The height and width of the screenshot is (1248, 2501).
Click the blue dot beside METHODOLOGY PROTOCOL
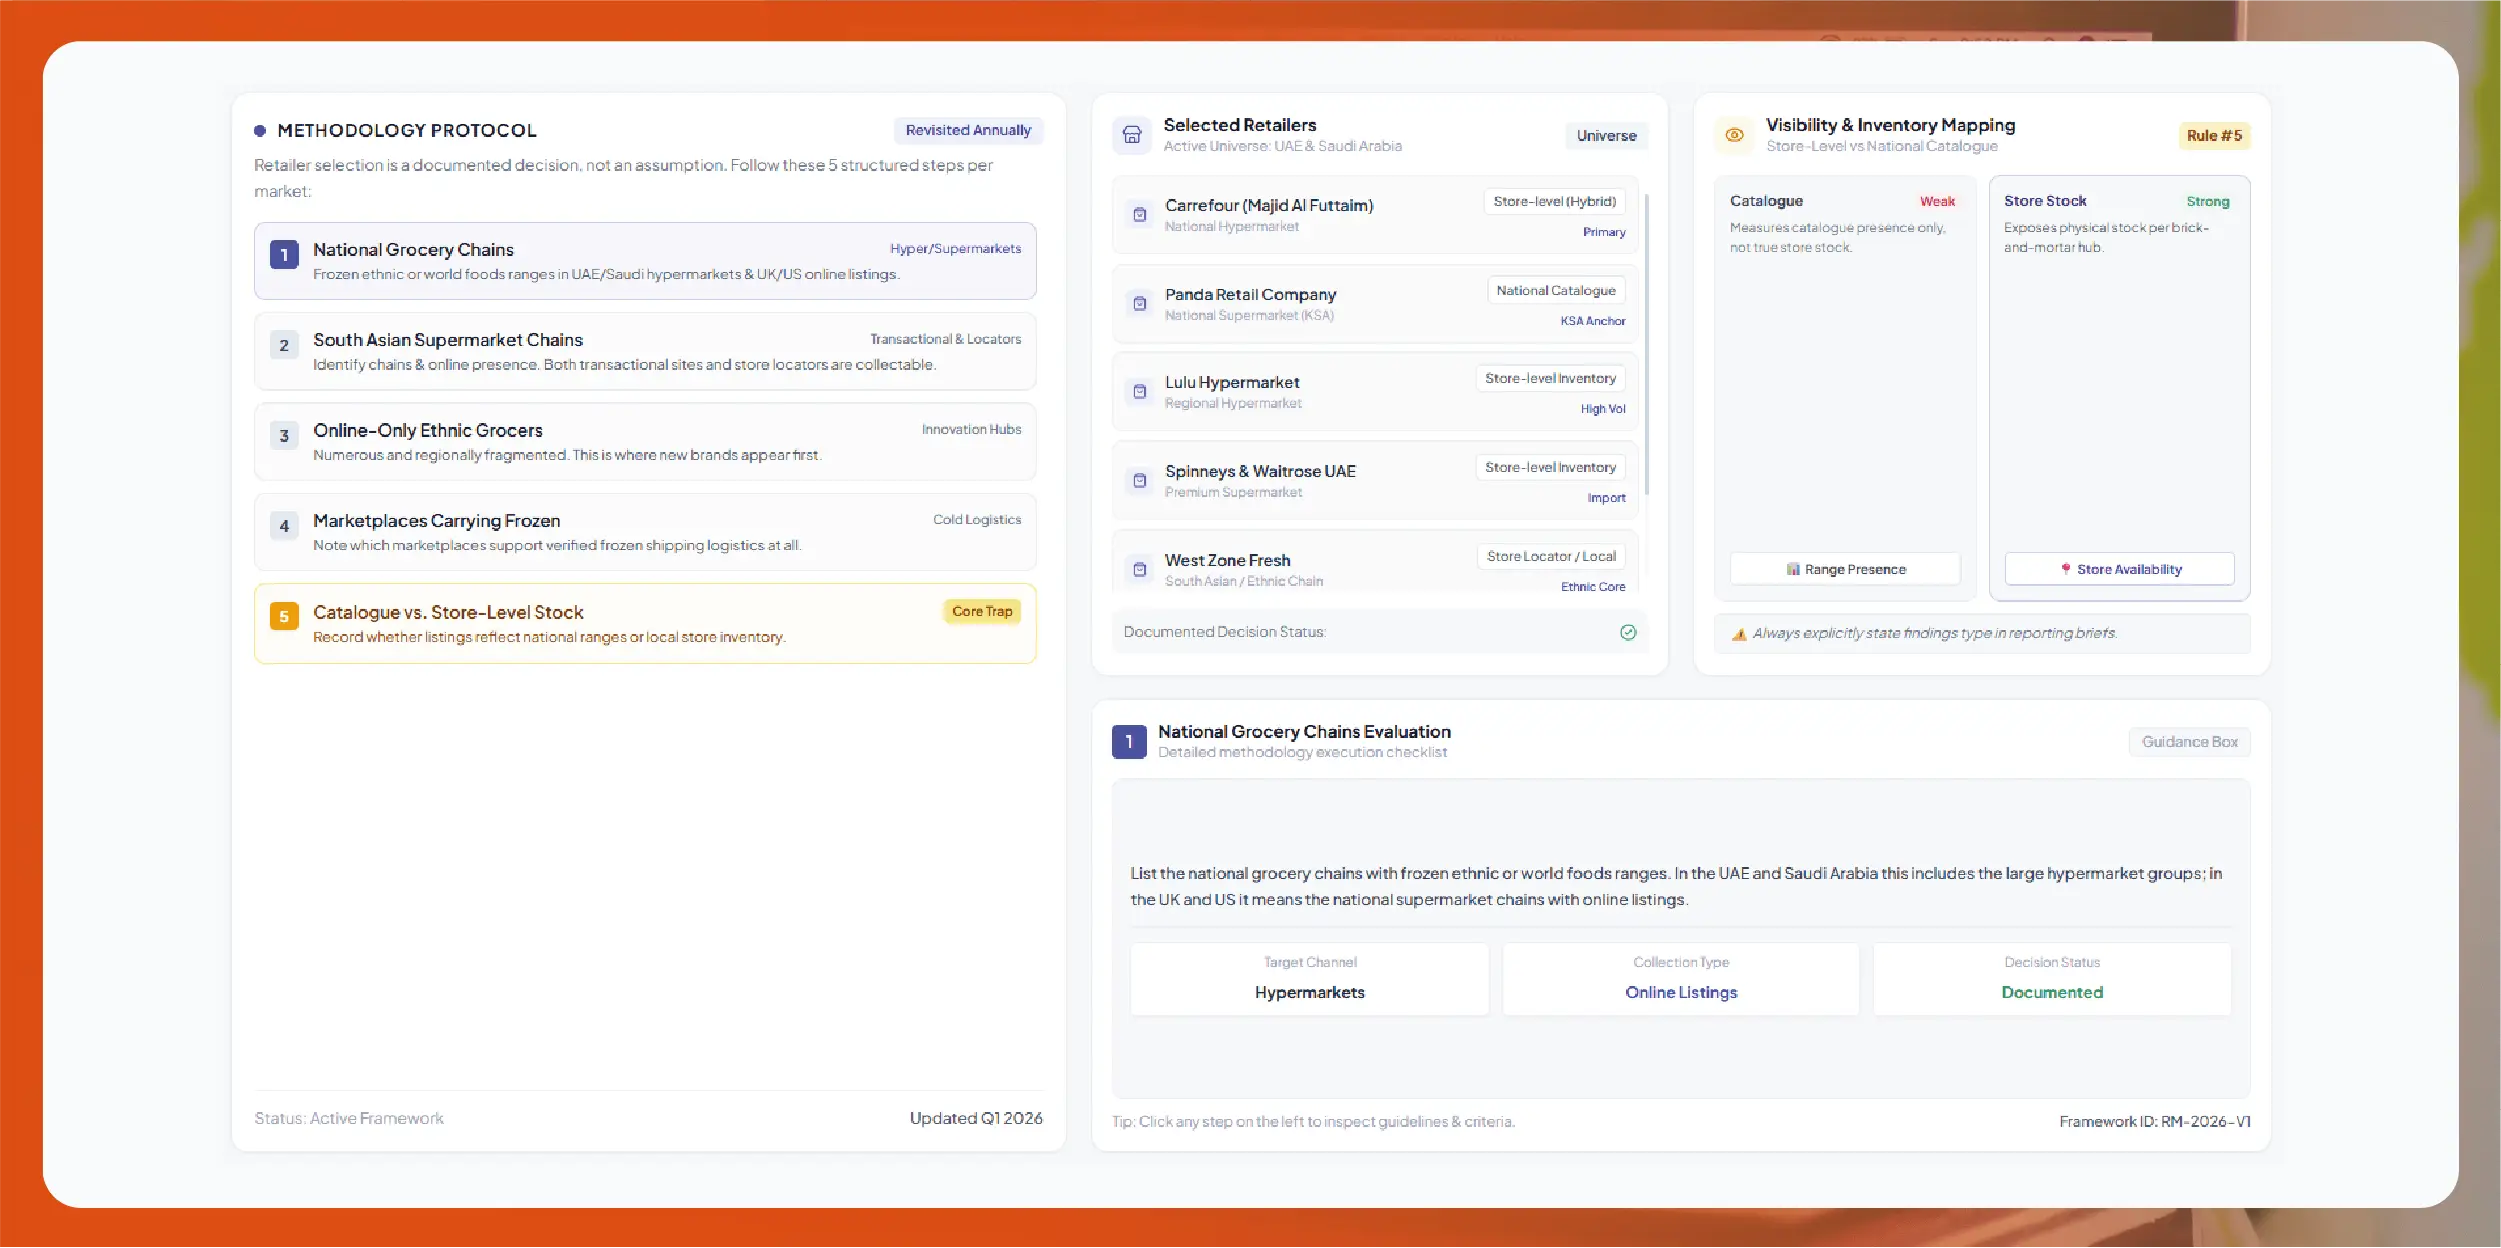(260, 131)
